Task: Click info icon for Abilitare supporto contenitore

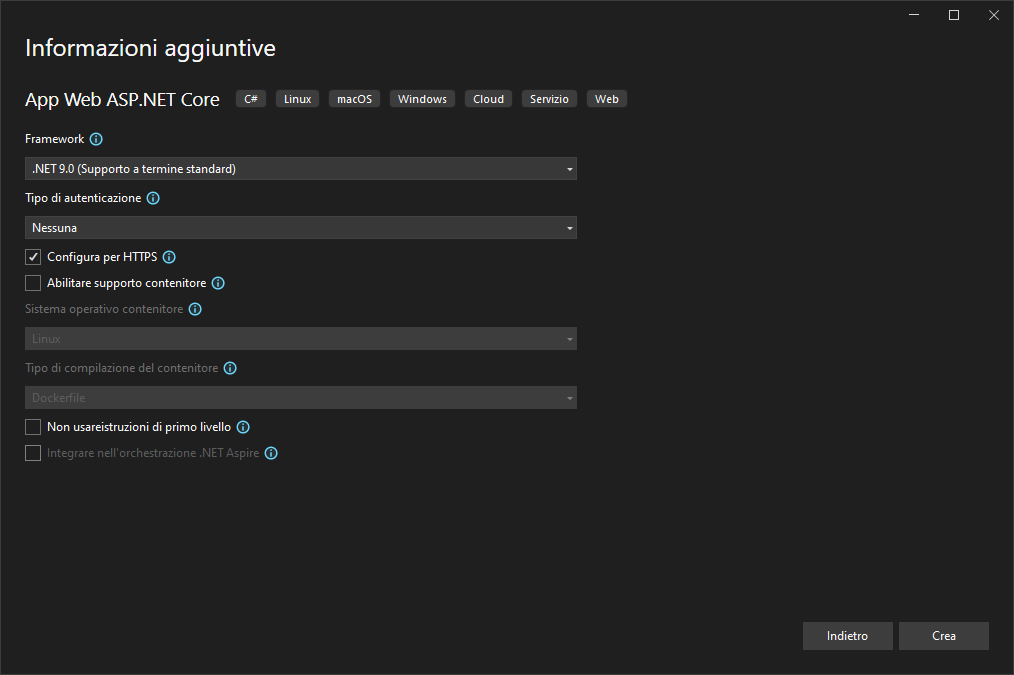Action: (x=219, y=283)
